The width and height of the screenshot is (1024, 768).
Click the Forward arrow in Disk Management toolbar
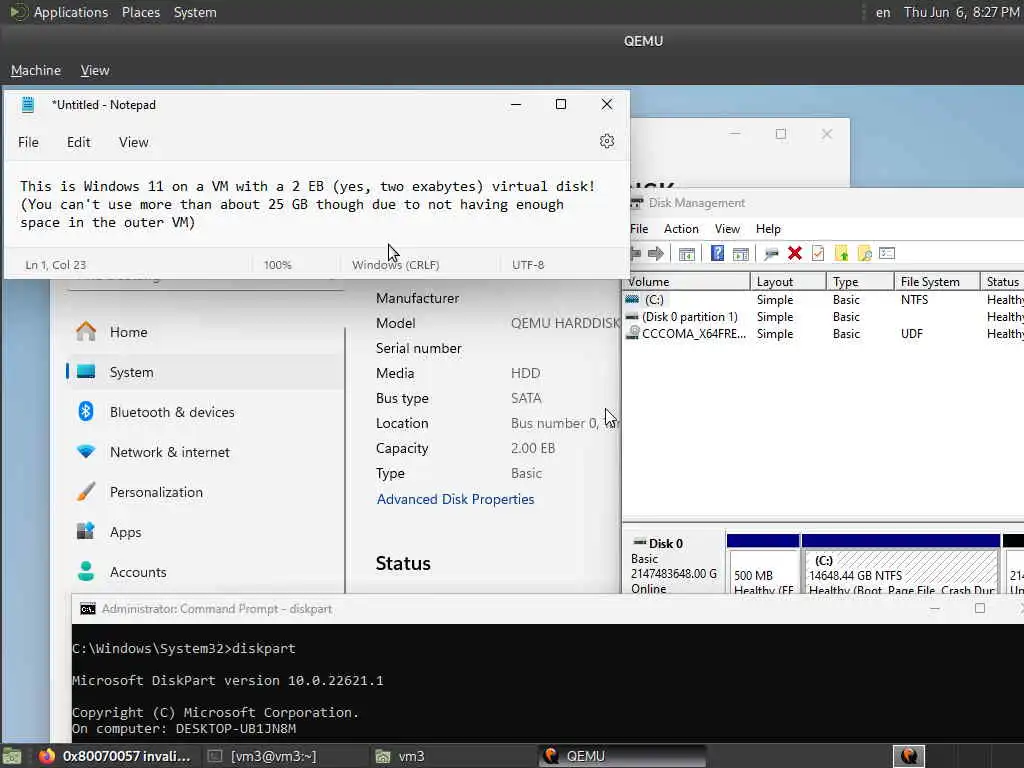(656, 254)
